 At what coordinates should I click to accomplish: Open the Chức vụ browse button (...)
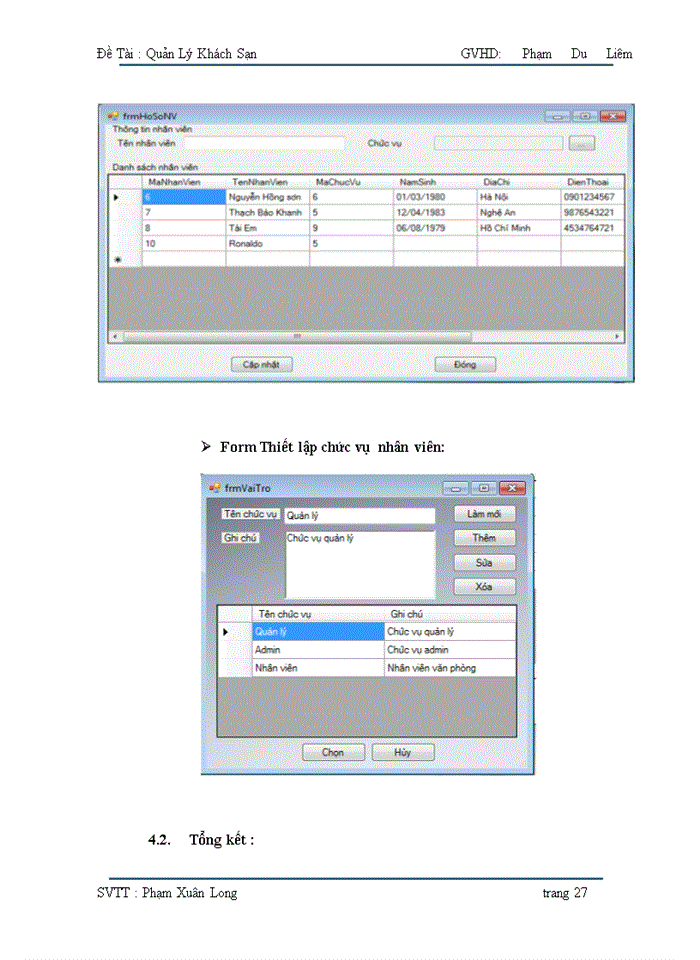[581, 143]
